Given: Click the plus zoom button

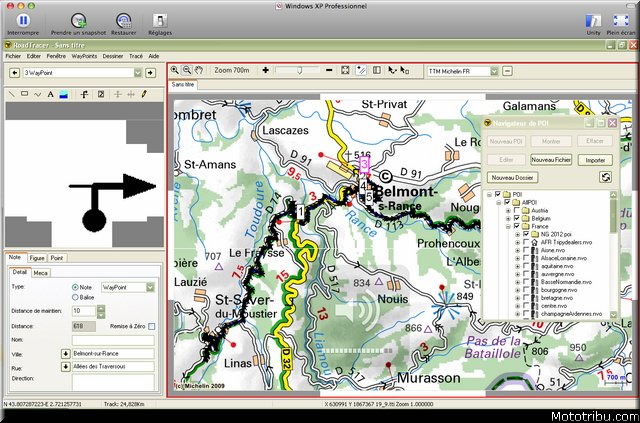Looking at the screenshot, I should point(265,70).
